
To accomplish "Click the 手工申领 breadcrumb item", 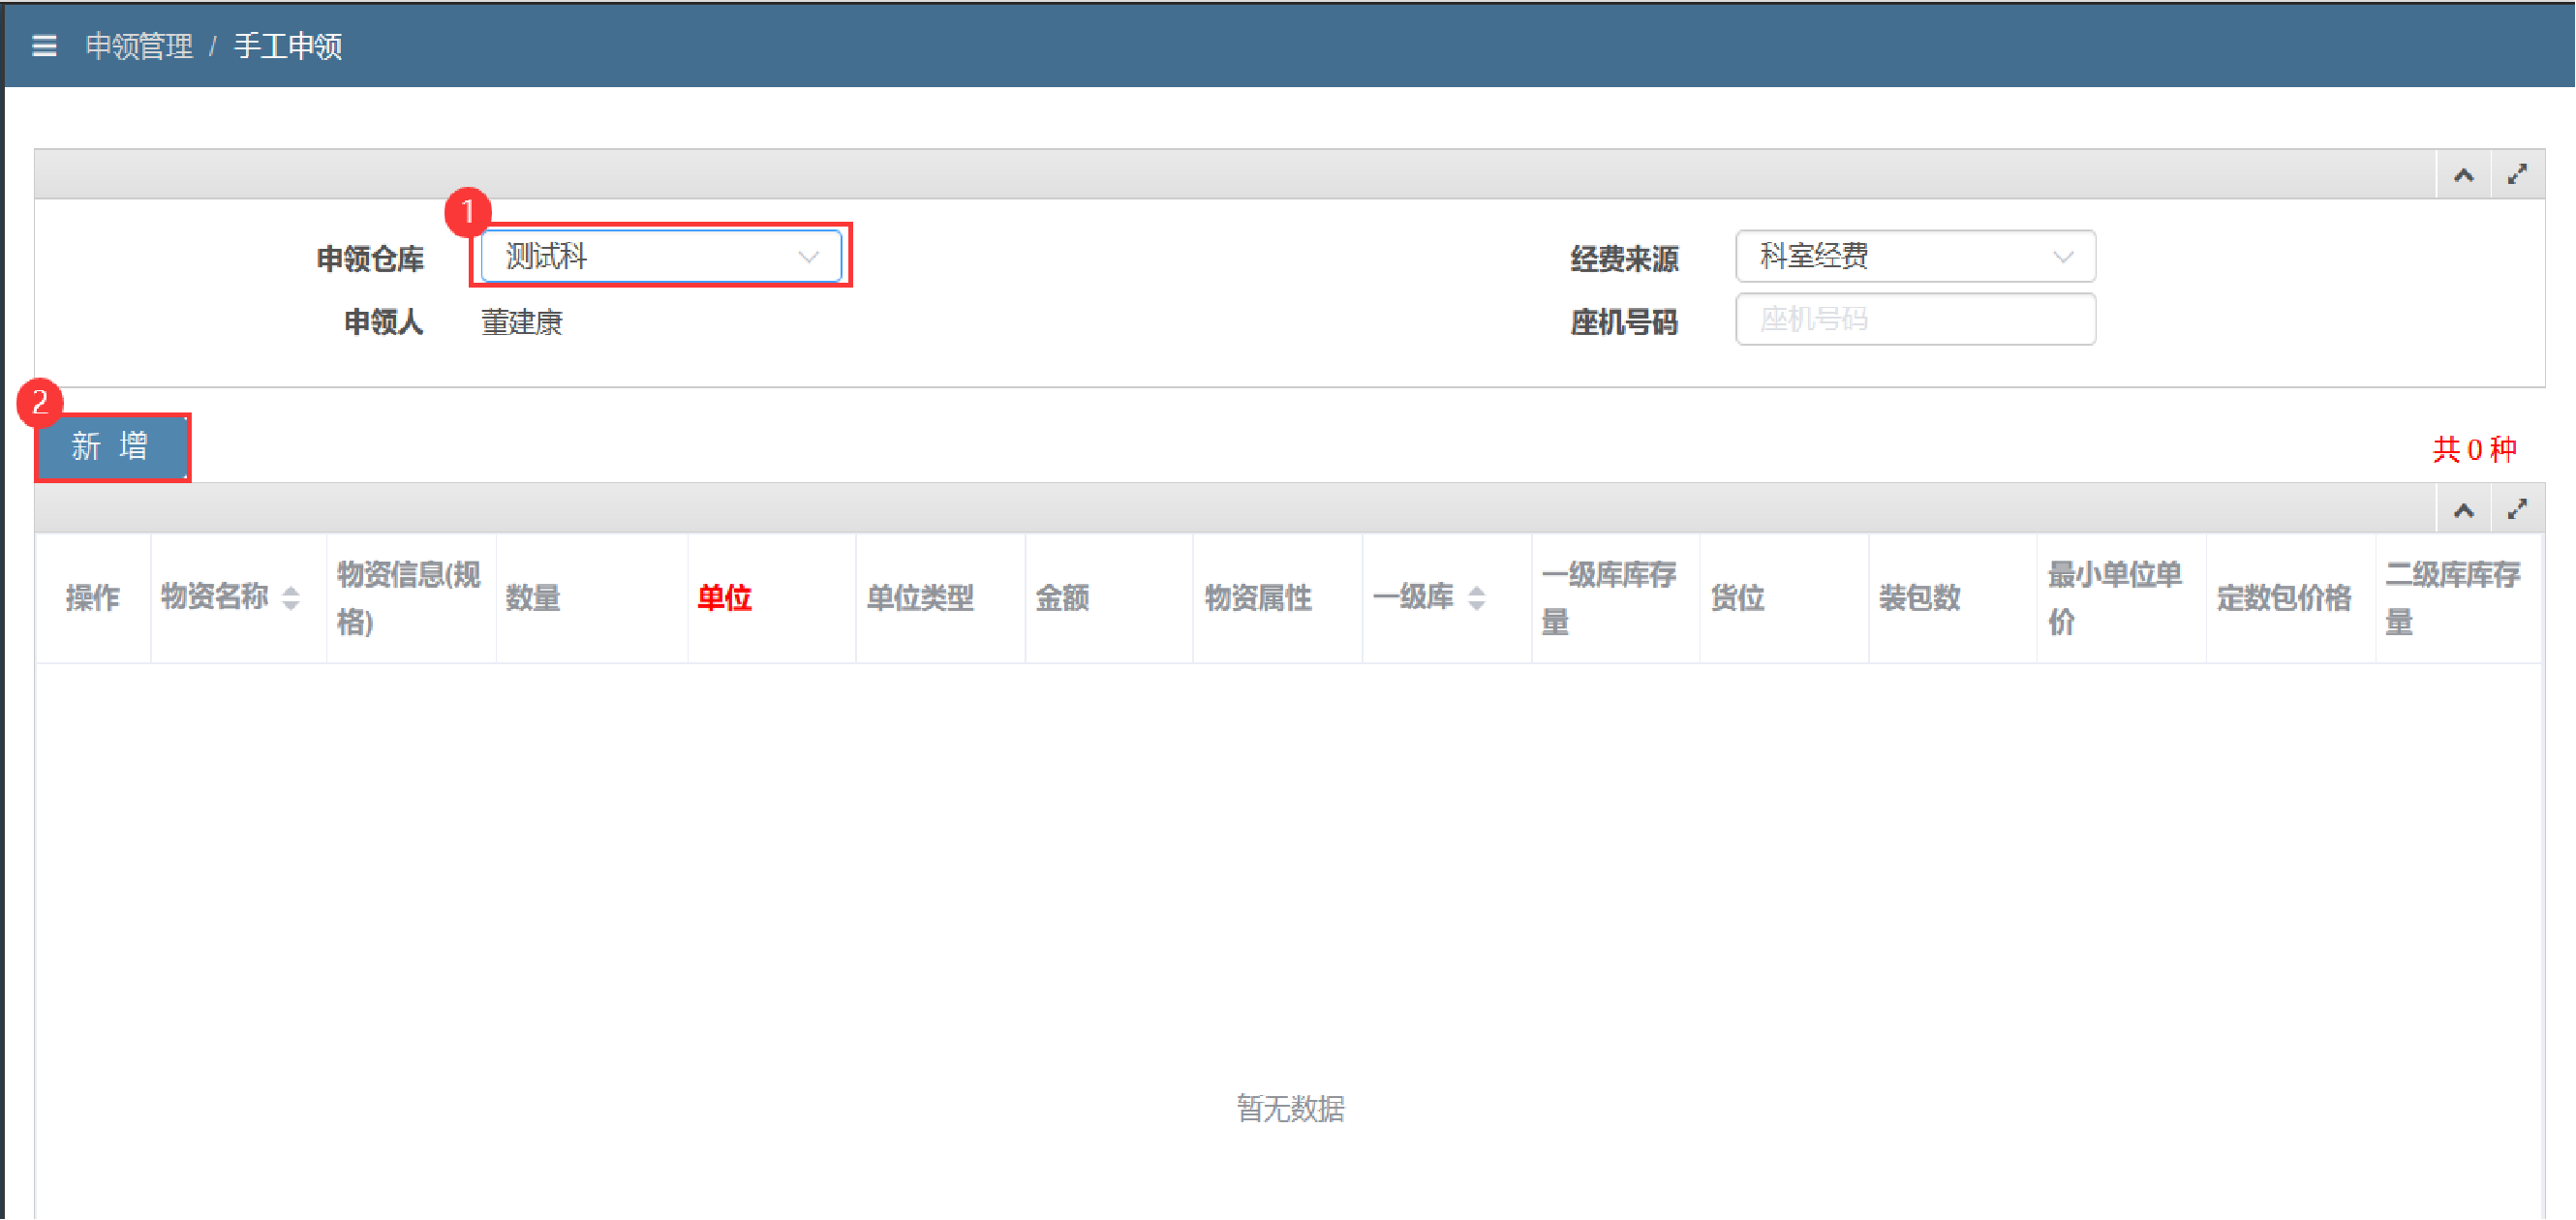I will [288, 46].
